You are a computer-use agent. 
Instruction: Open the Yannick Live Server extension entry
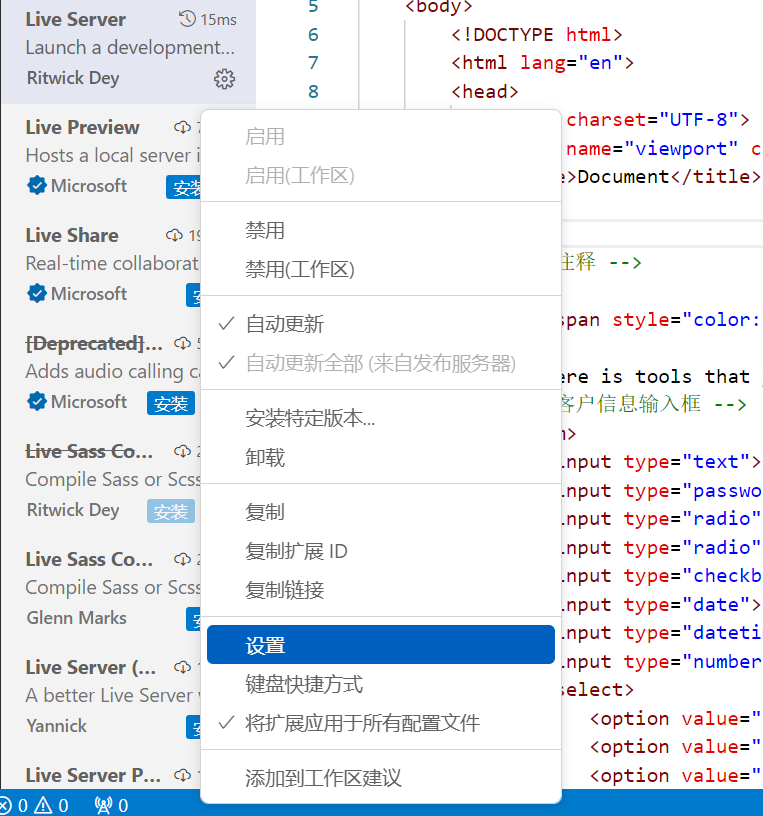(101, 697)
